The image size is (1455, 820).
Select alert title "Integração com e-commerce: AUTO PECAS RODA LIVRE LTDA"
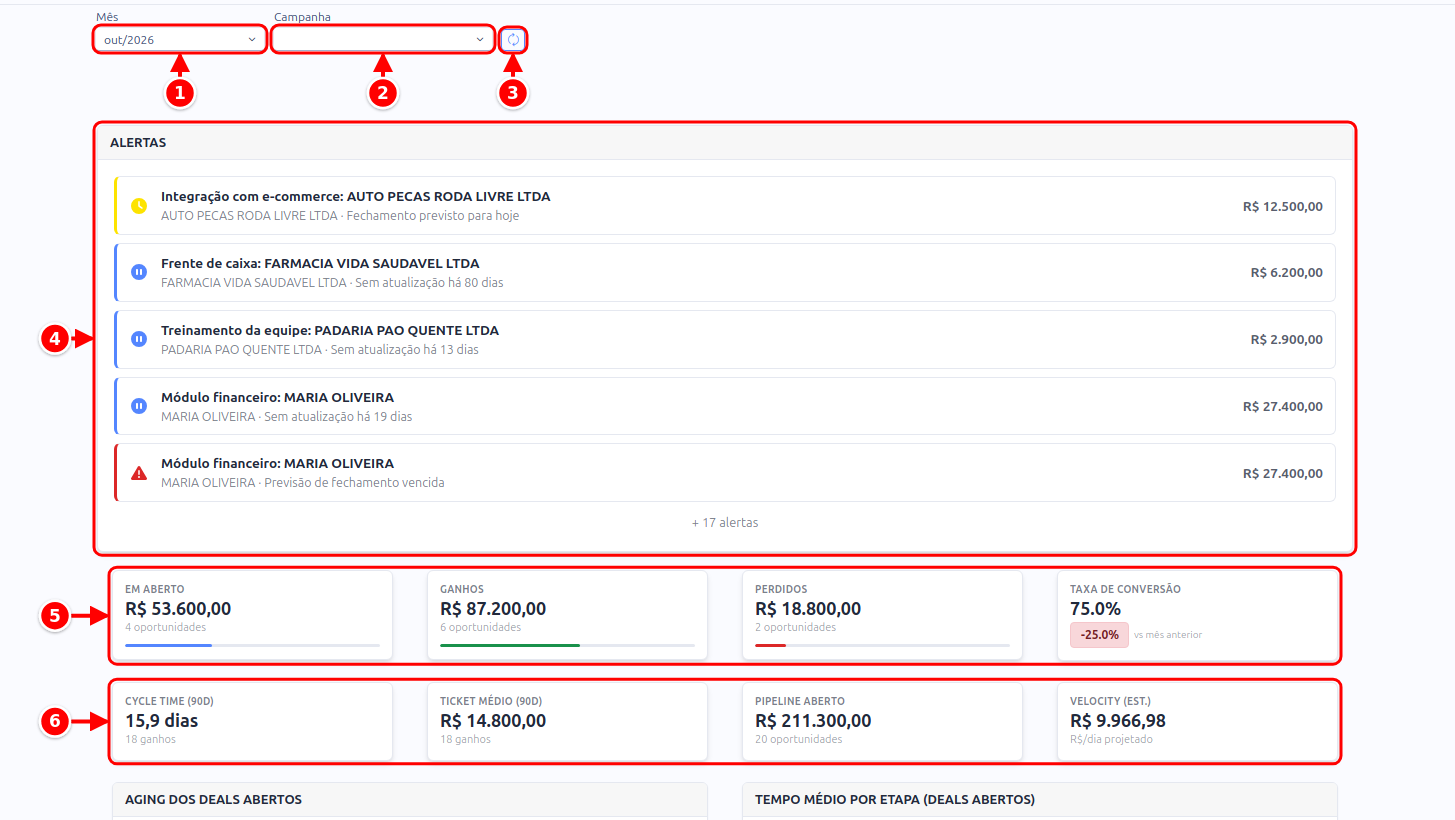click(x=355, y=196)
